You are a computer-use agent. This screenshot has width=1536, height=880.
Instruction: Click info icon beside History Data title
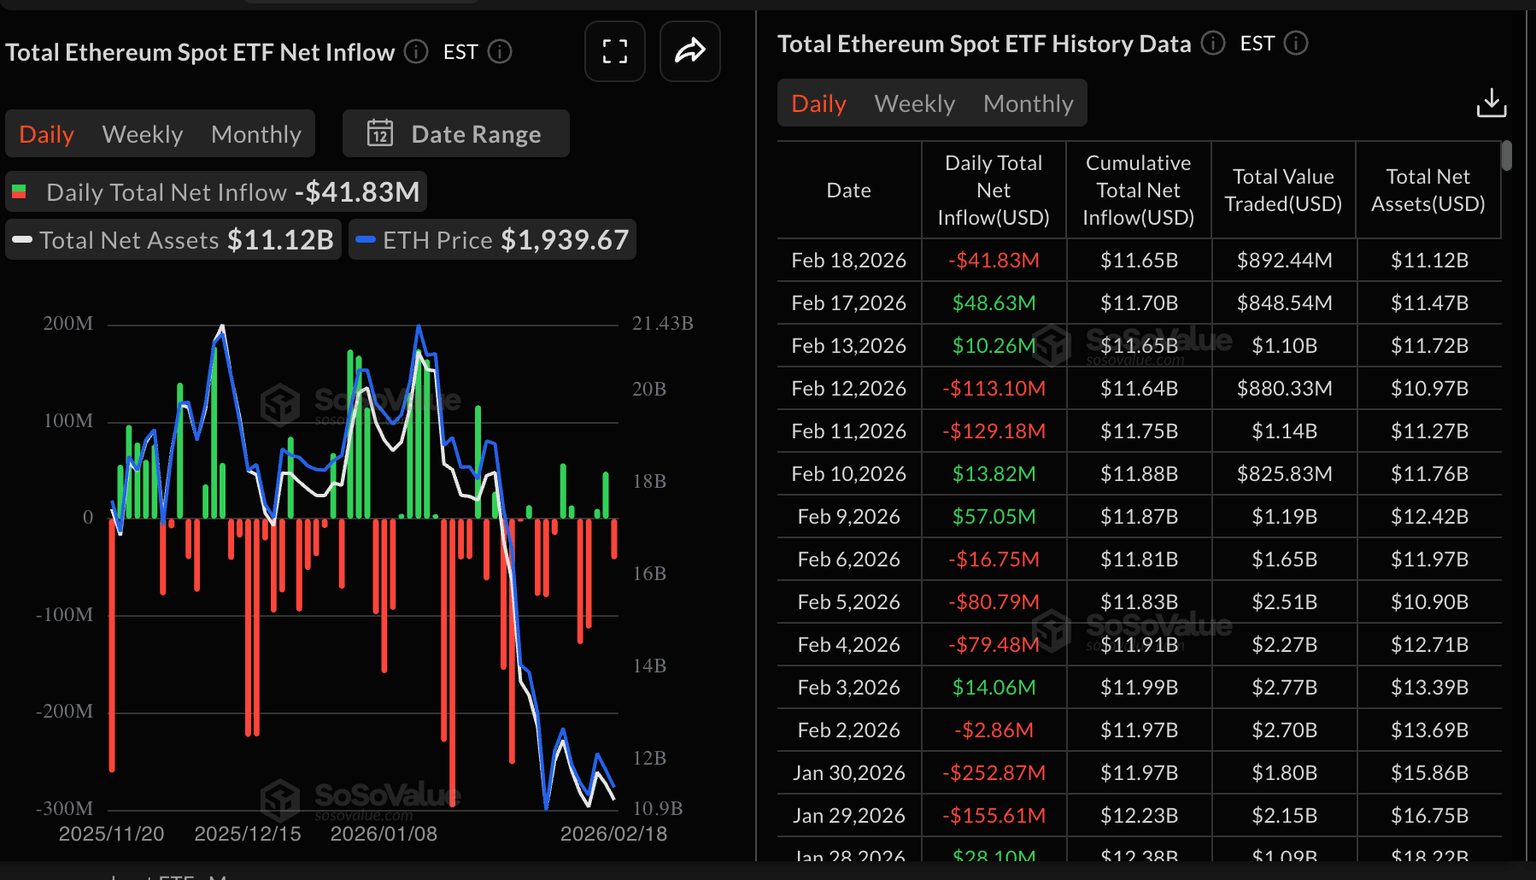[1213, 44]
